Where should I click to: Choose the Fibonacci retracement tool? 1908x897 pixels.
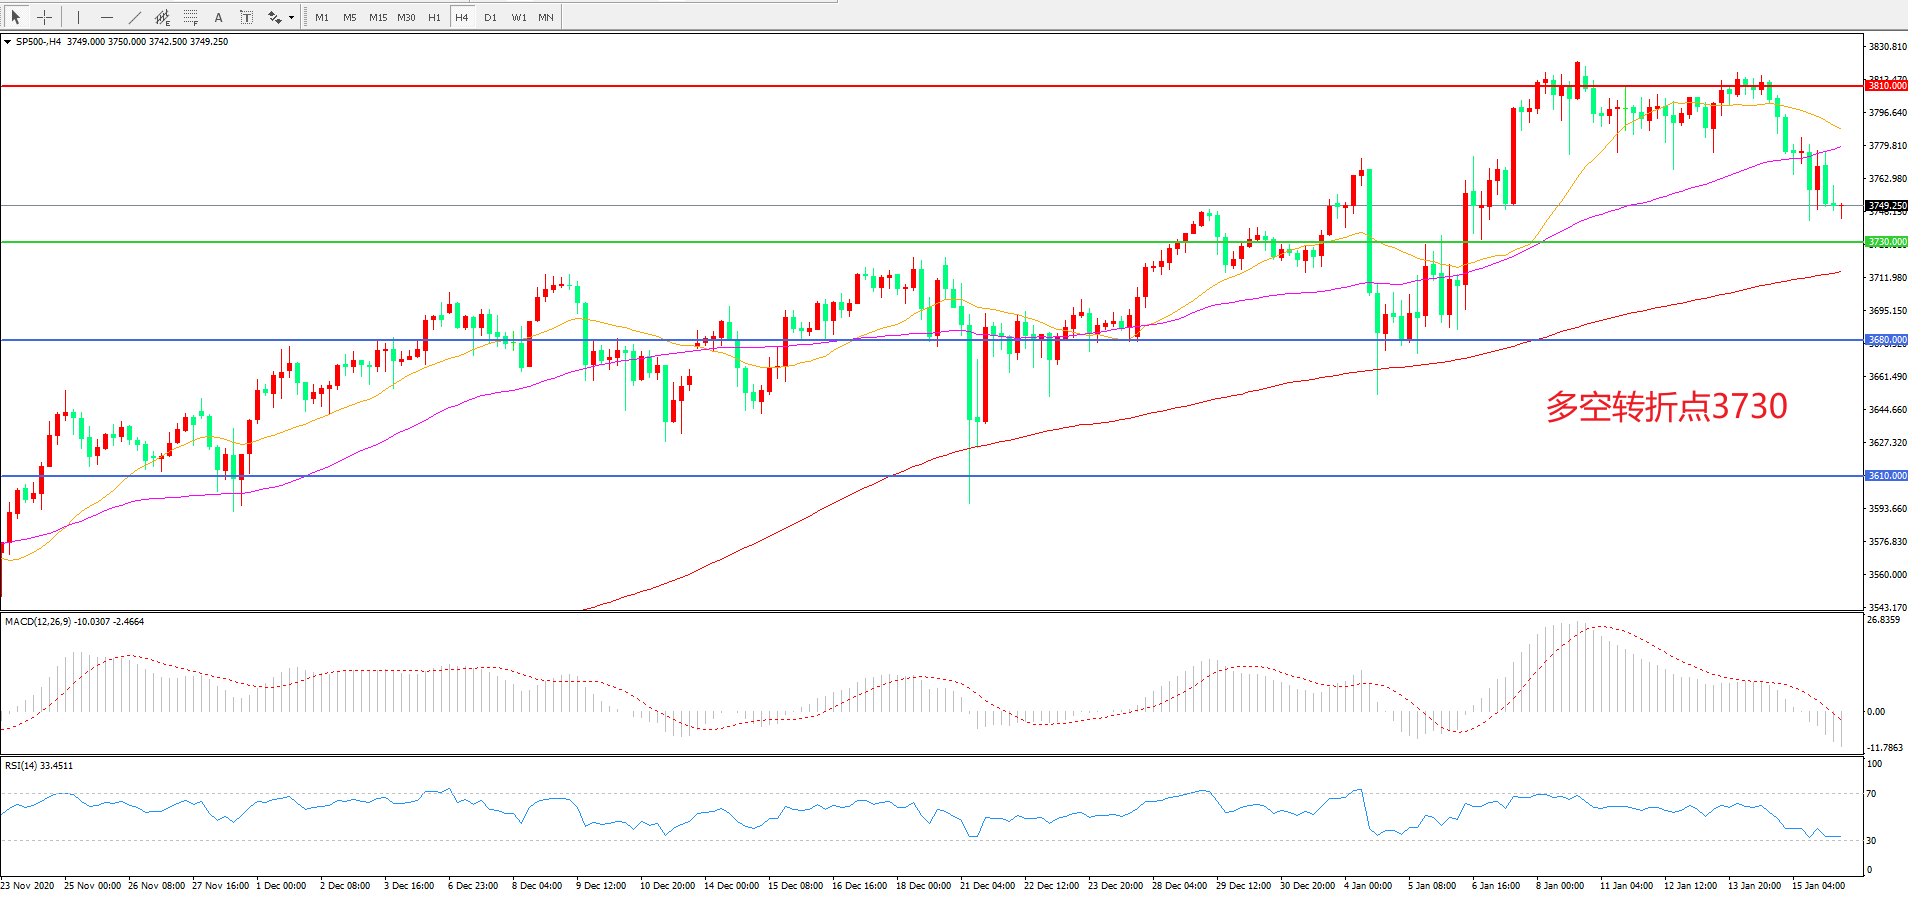click(x=191, y=17)
